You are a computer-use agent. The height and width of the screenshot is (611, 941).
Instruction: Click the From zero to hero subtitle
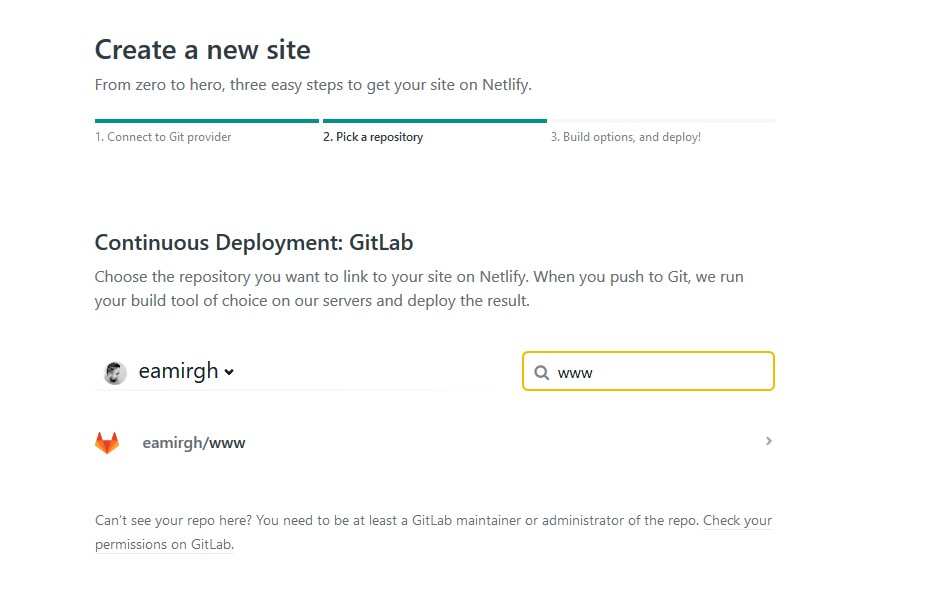(313, 85)
